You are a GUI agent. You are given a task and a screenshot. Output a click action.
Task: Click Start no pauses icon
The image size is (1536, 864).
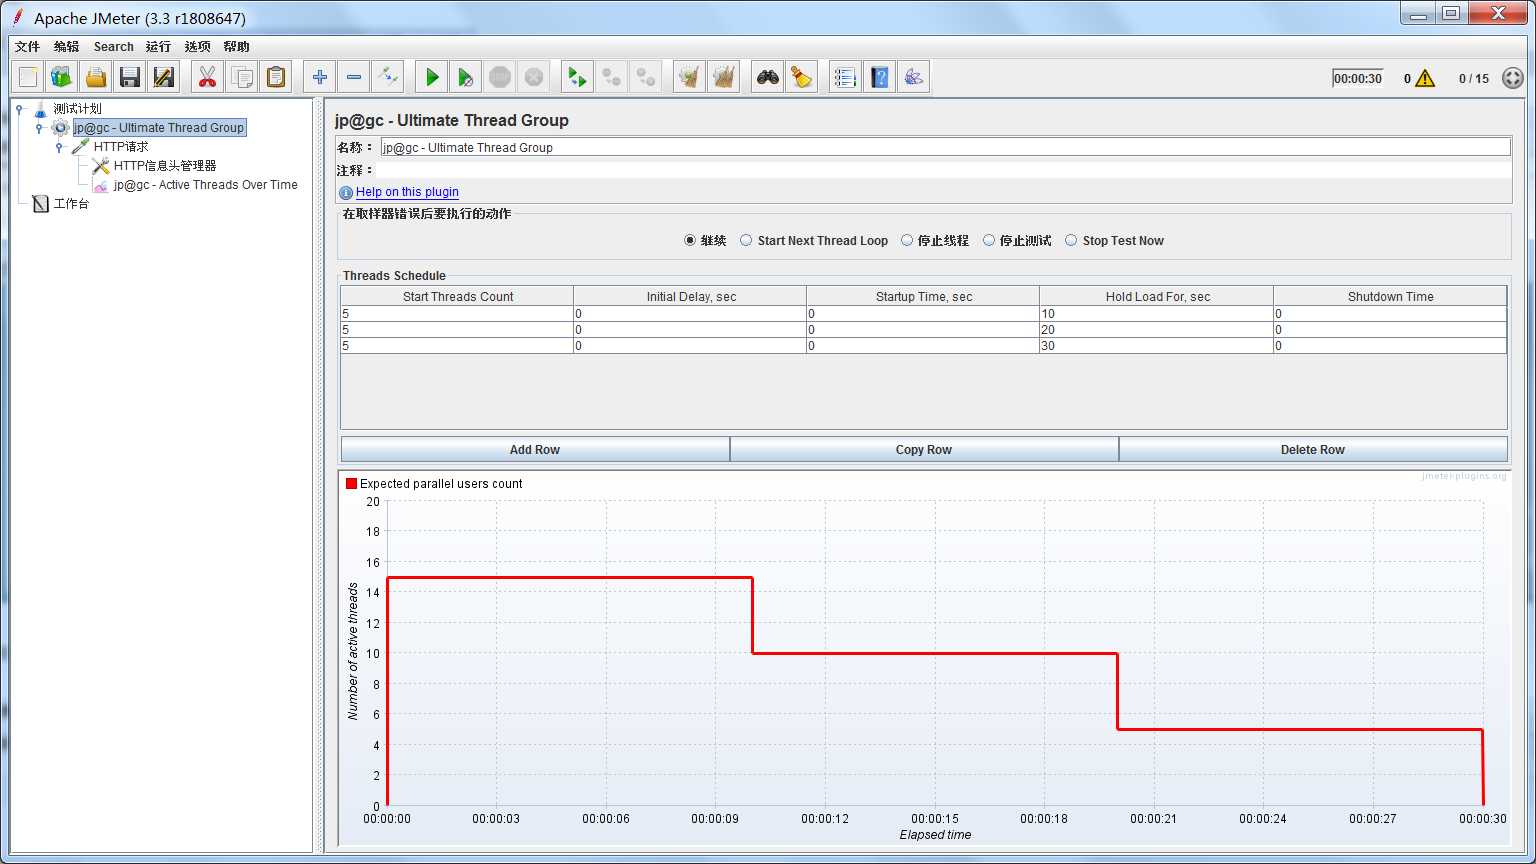click(466, 77)
